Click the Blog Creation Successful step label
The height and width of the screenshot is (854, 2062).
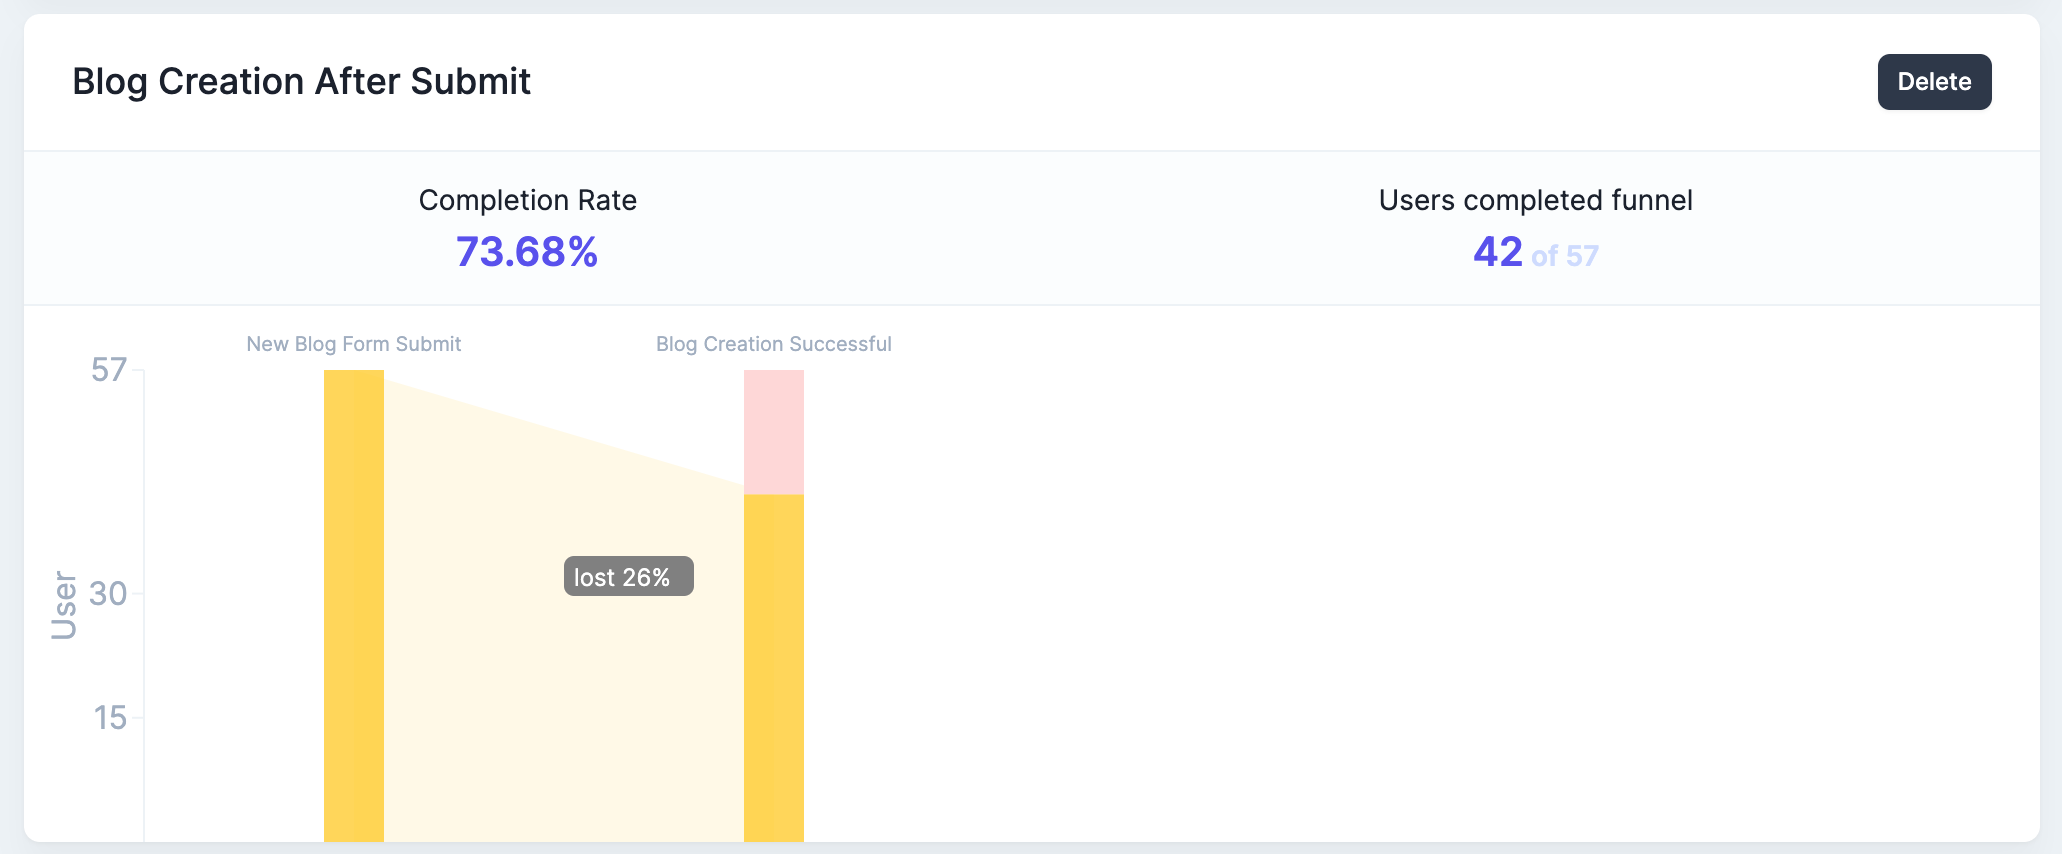tap(774, 344)
